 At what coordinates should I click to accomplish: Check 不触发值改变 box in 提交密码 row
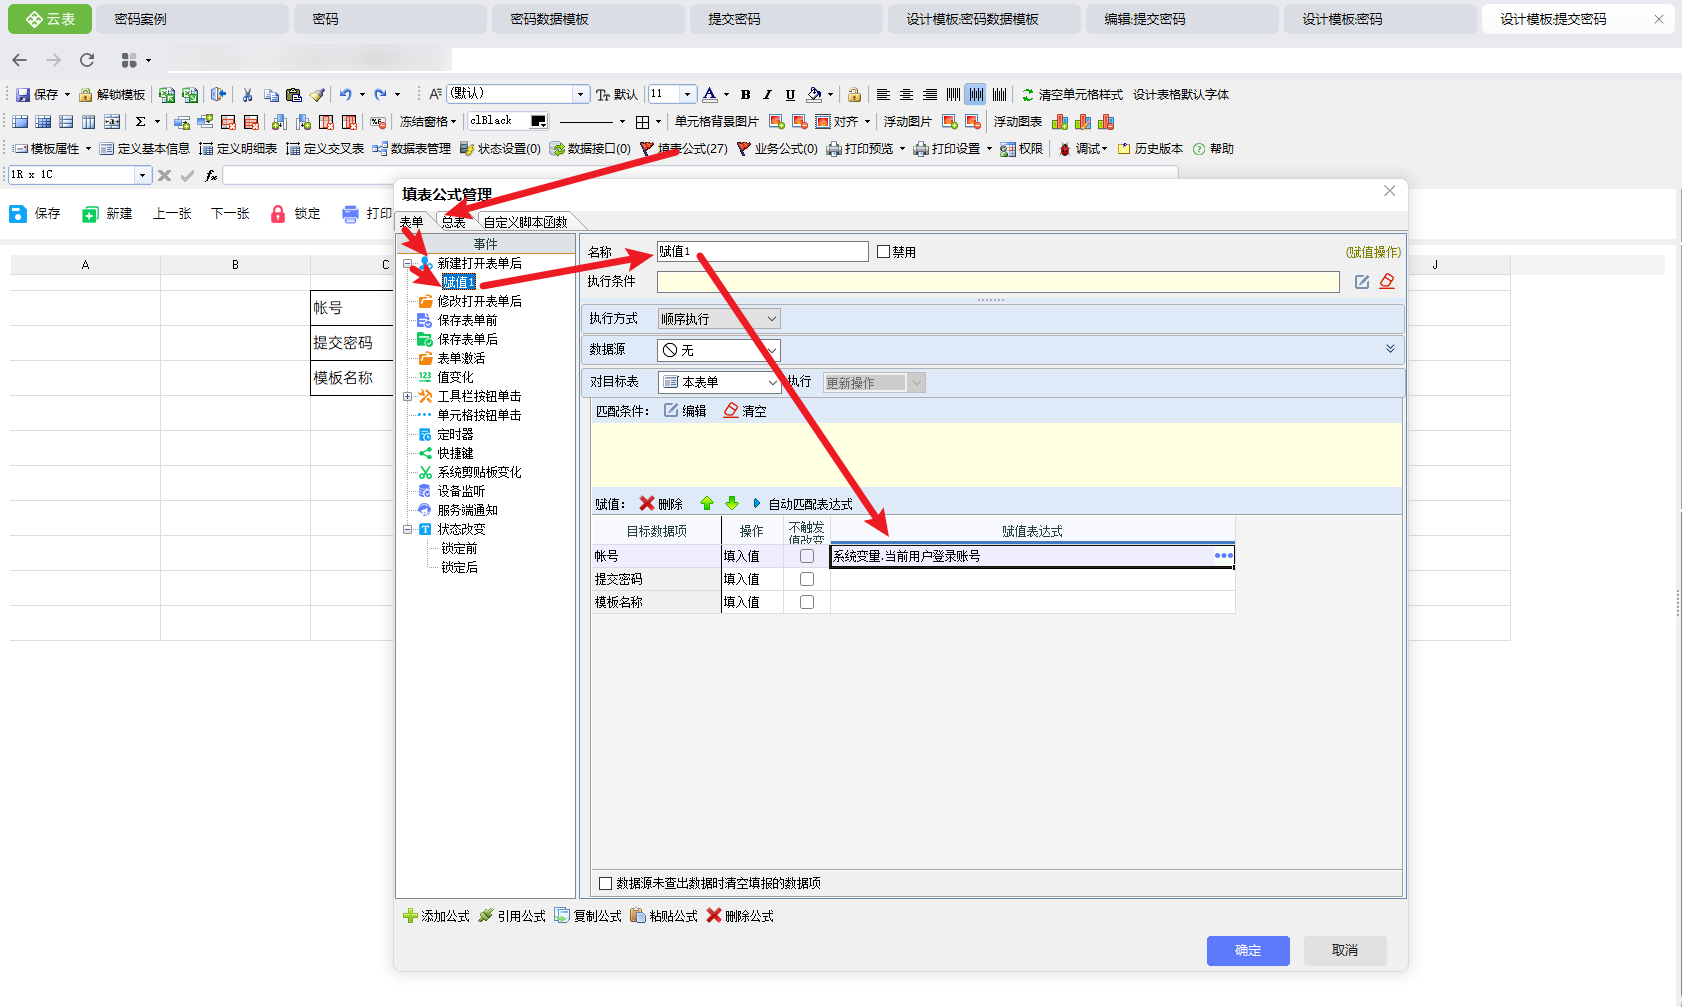807,579
